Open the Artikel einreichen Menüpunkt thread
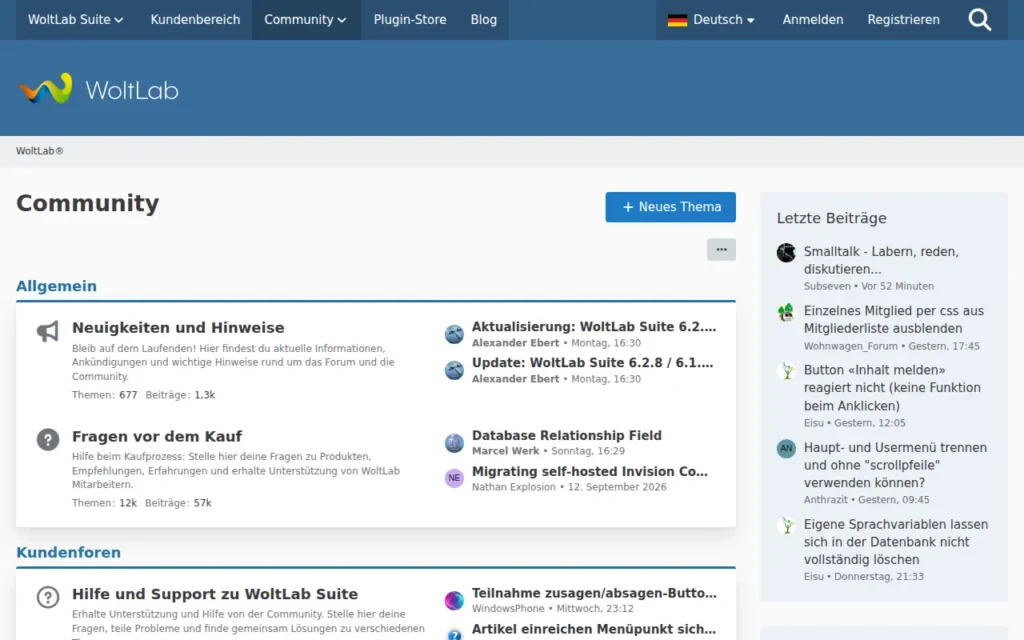This screenshot has height=640, width=1024. 594,629
